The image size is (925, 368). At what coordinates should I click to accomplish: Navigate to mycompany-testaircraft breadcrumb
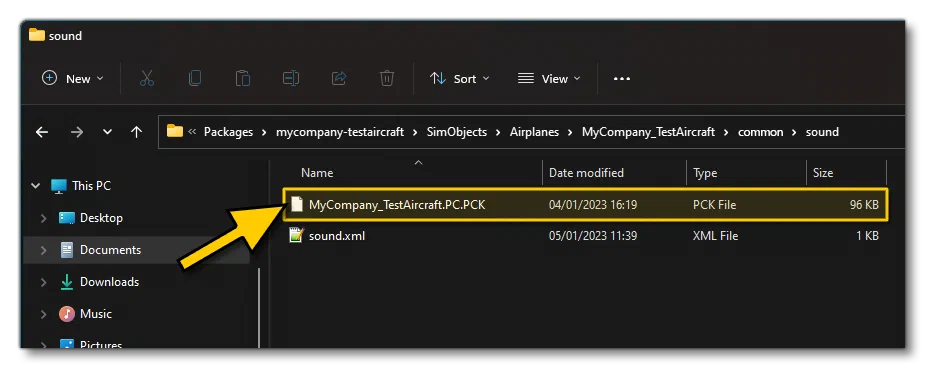pyautogui.click(x=340, y=132)
